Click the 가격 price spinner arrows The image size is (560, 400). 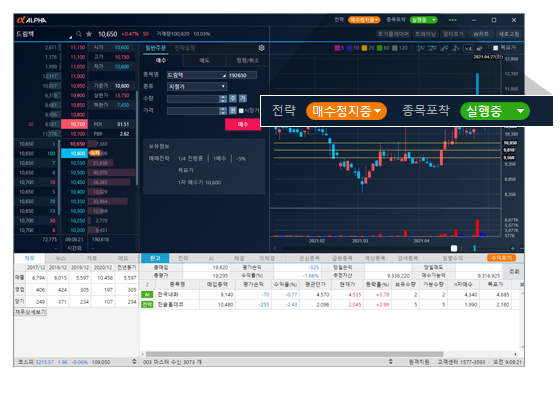pyautogui.click(x=223, y=111)
